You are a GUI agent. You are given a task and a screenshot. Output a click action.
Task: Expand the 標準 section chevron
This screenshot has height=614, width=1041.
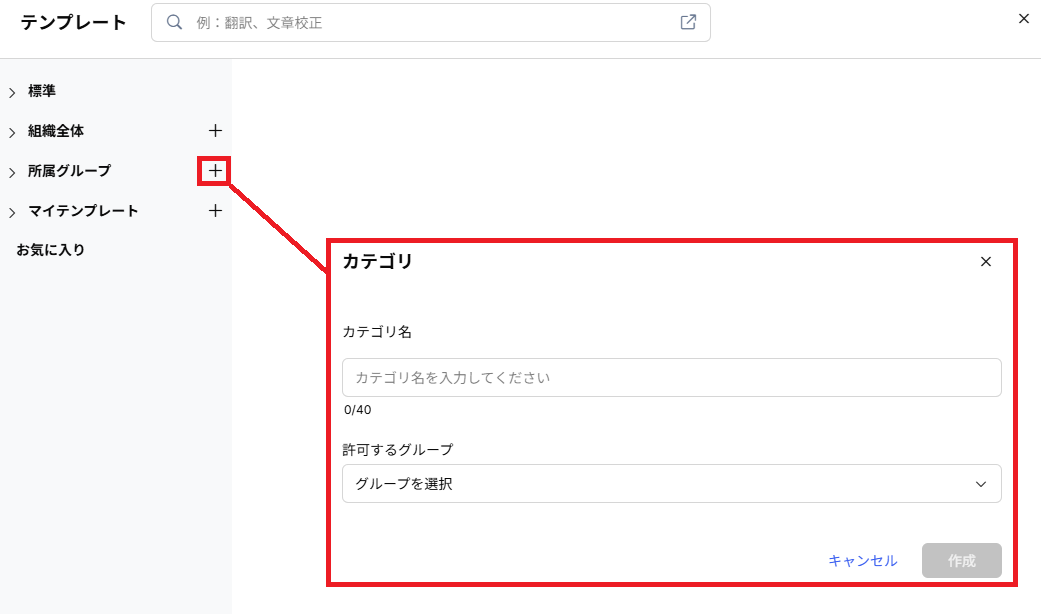click(12, 93)
